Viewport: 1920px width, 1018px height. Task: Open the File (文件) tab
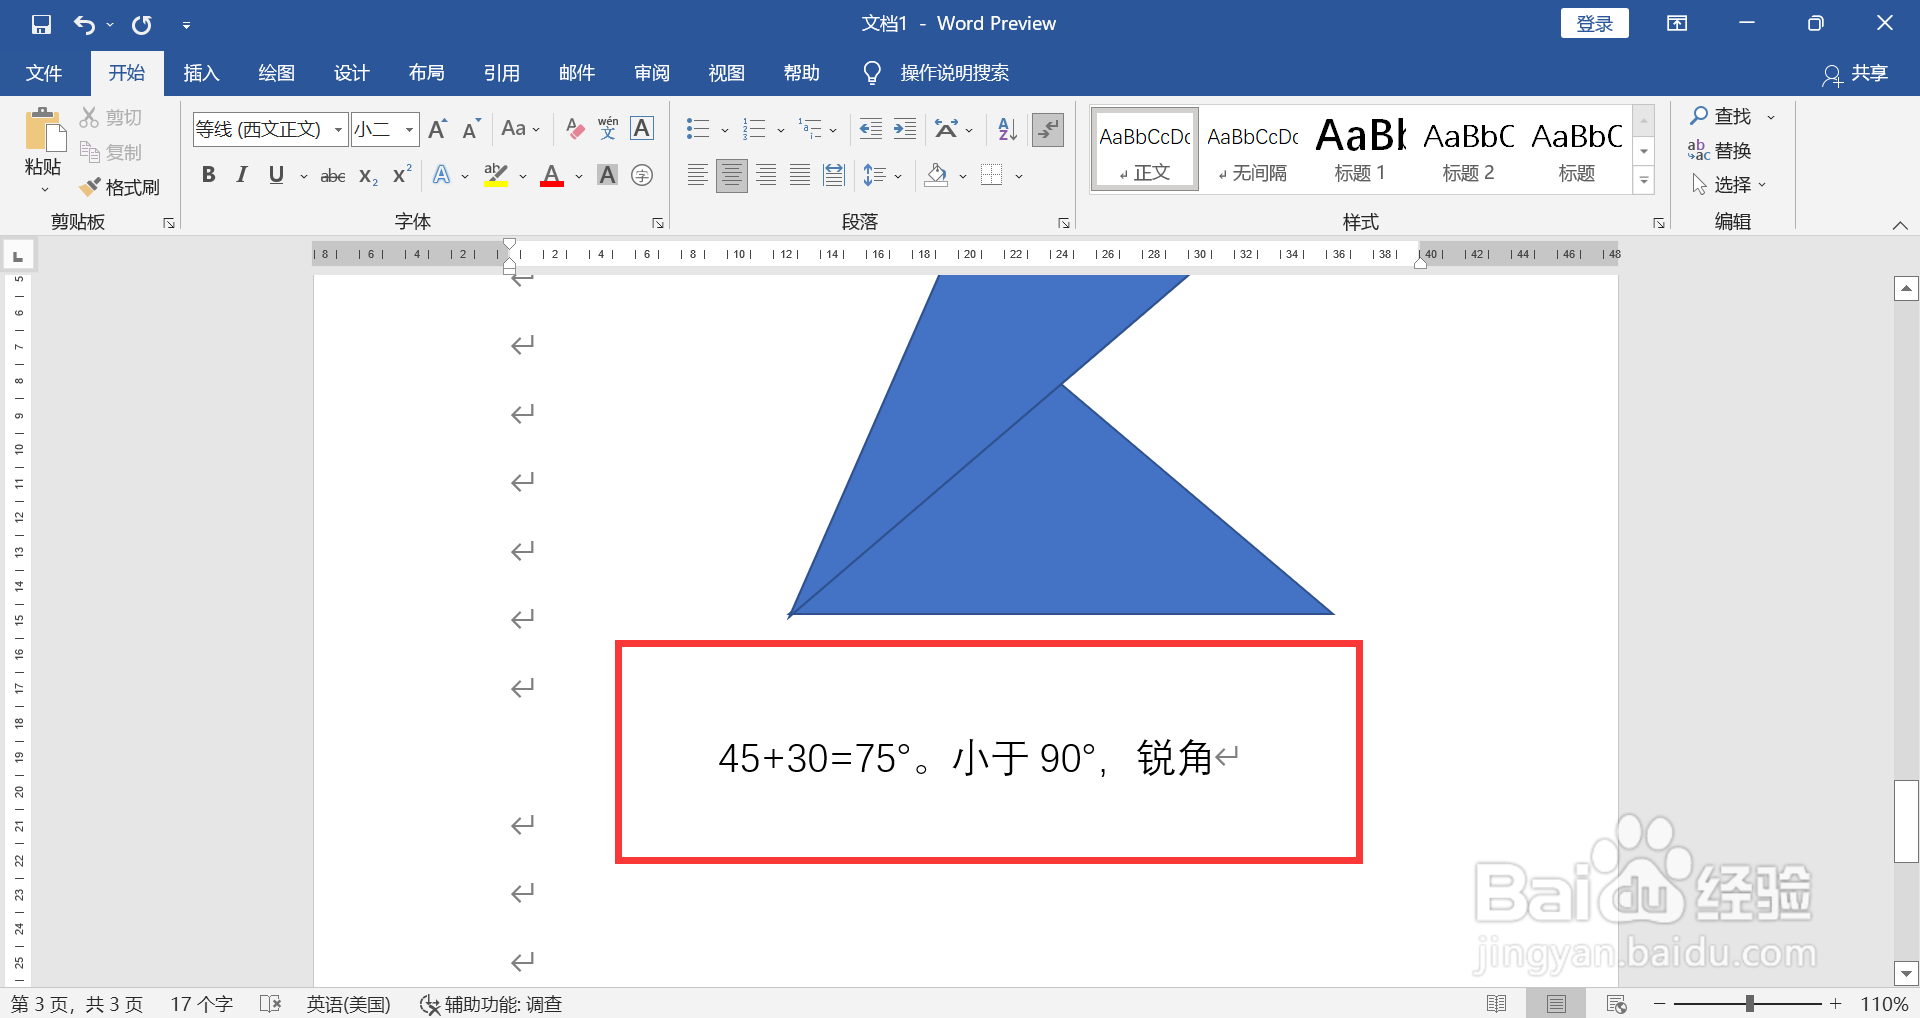click(44, 73)
